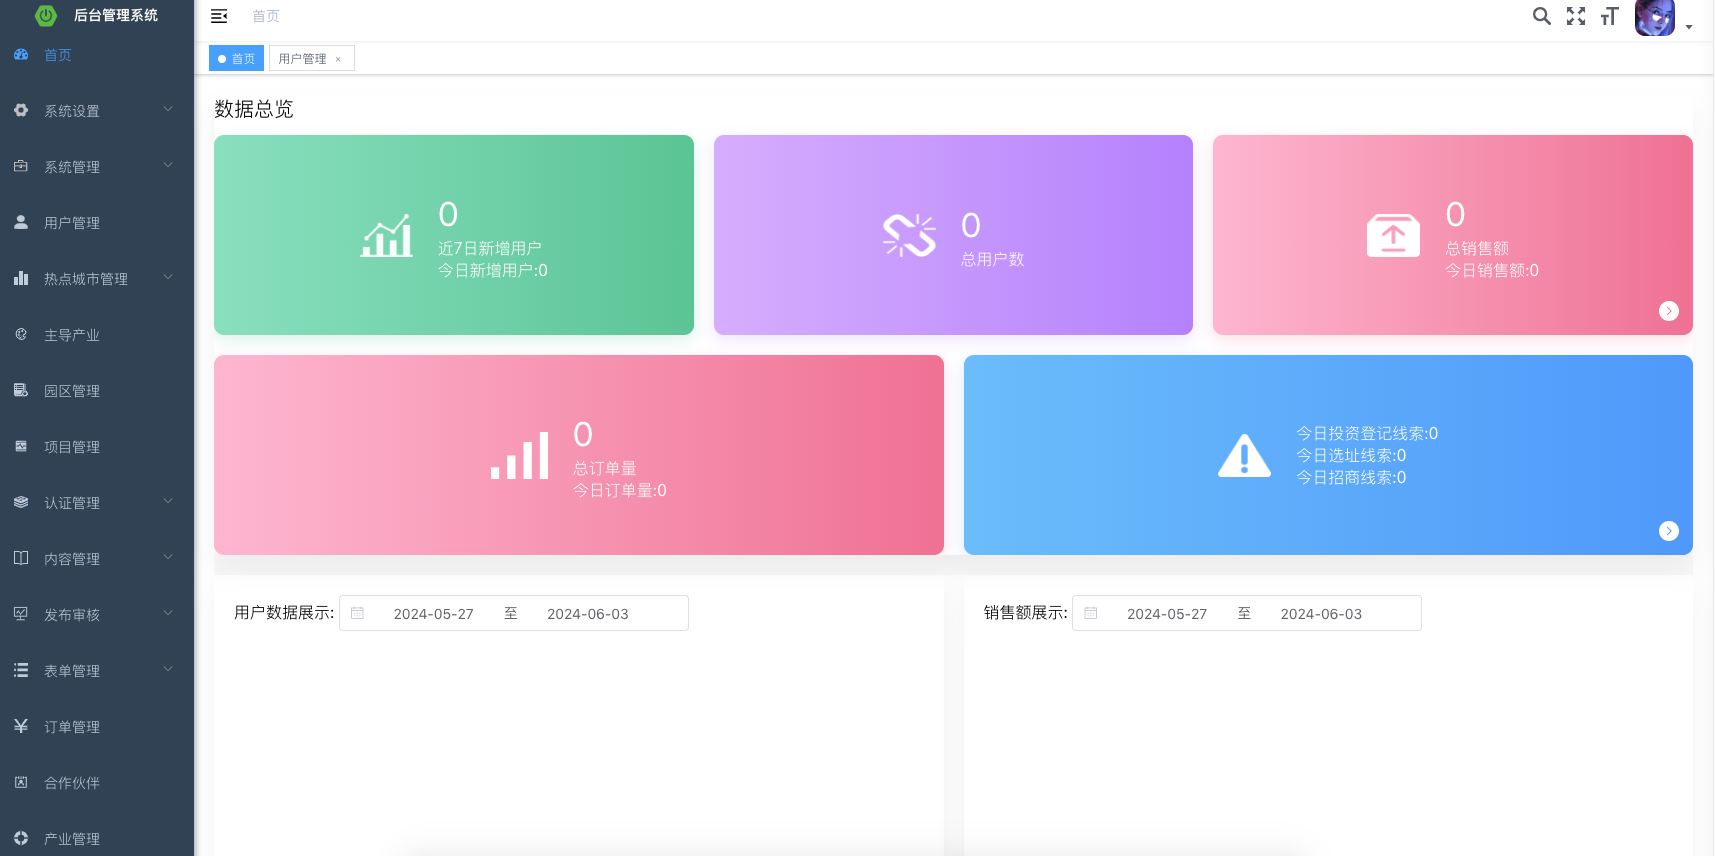Open the font size adjustment icon

tap(1609, 16)
